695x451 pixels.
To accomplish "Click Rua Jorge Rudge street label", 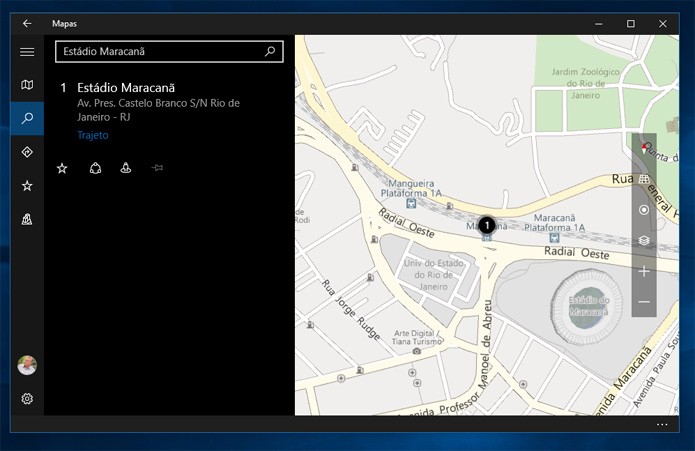I will 351,310.
